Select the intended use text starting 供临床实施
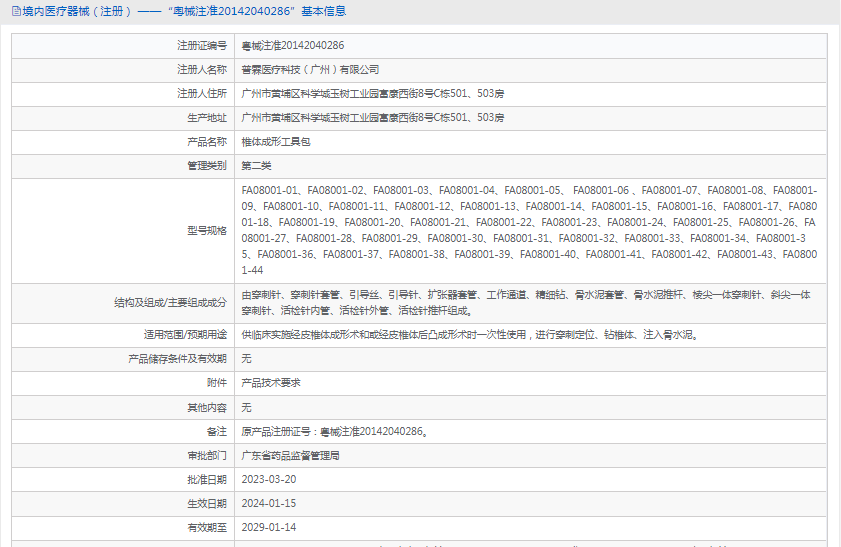 point(470,335)
